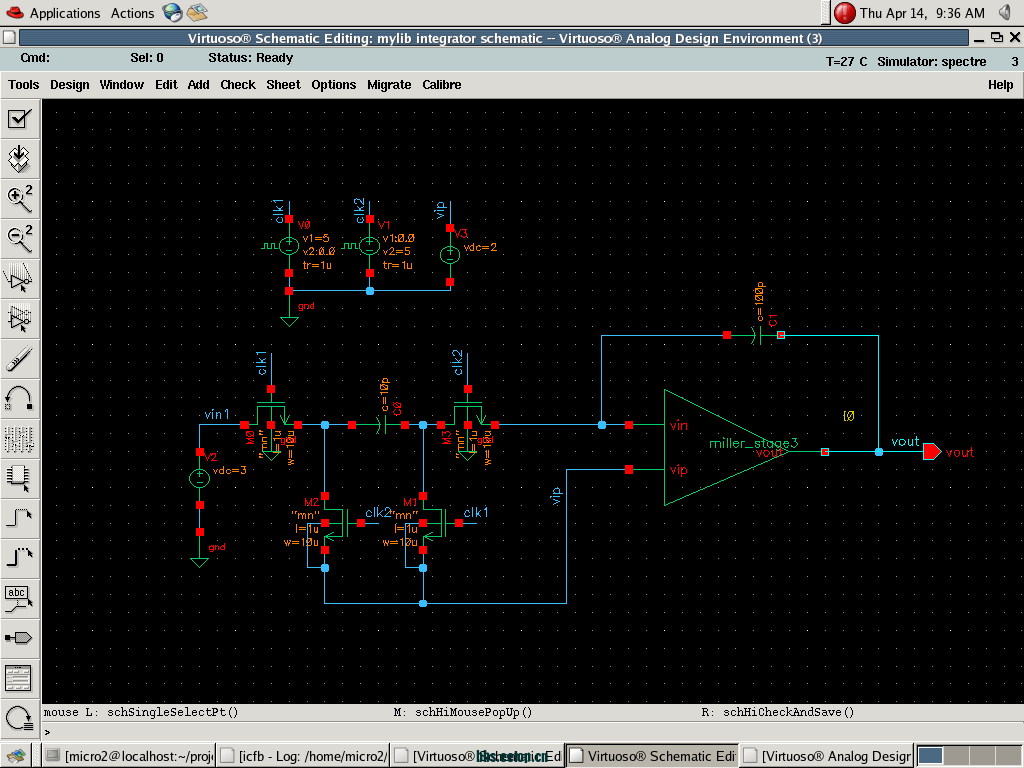
Task: Open mail launcher in top panel
Action: (x=197, y=12)
